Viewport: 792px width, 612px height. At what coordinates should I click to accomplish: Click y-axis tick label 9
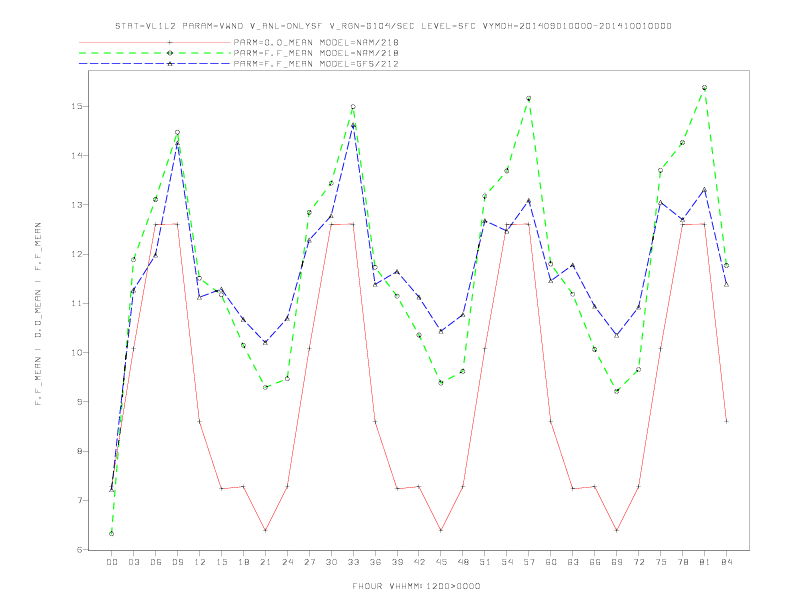80,402
